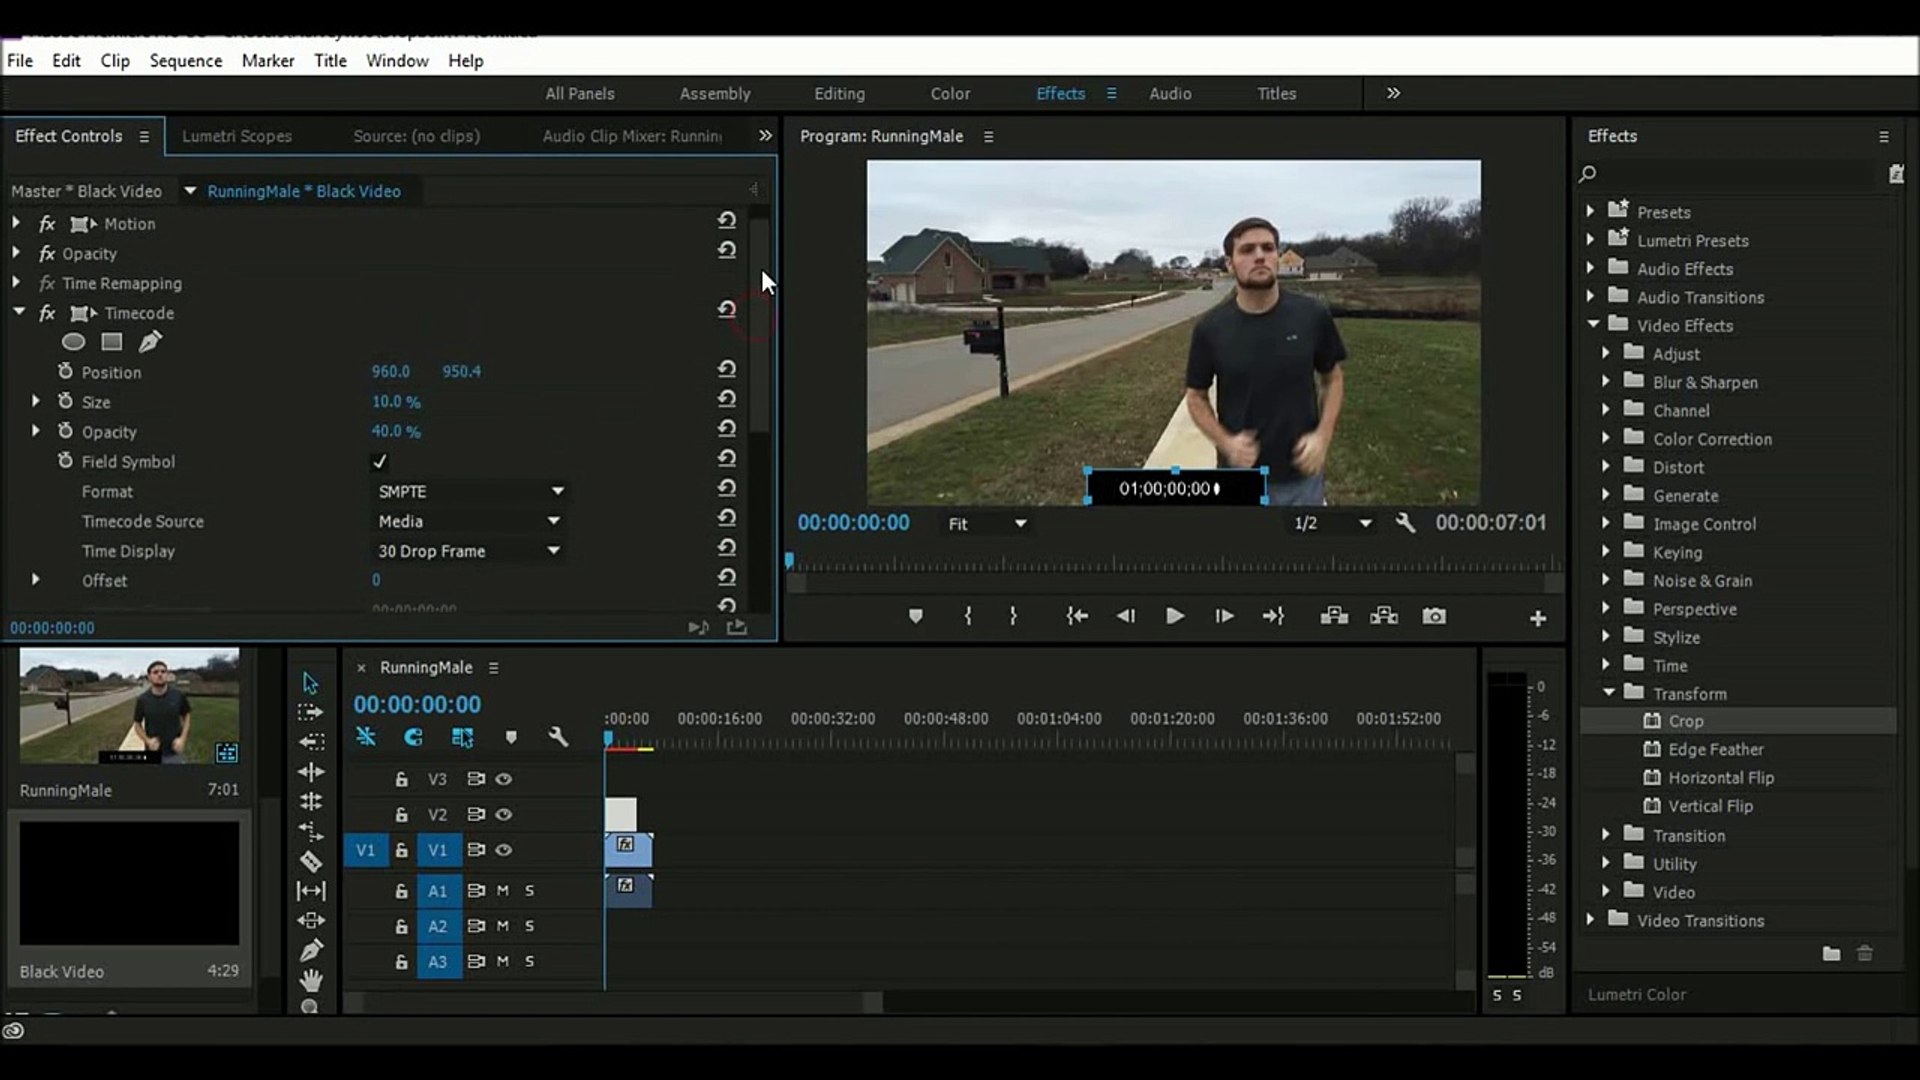Mute audio track A1

(x=503, y=890)
